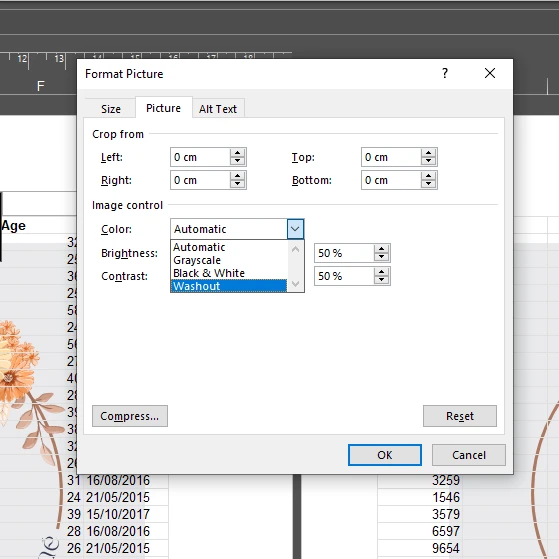Viewport: 559px width, 559px height.
Task: Confirm with the OK button
Action: click(x=385, y=455)
